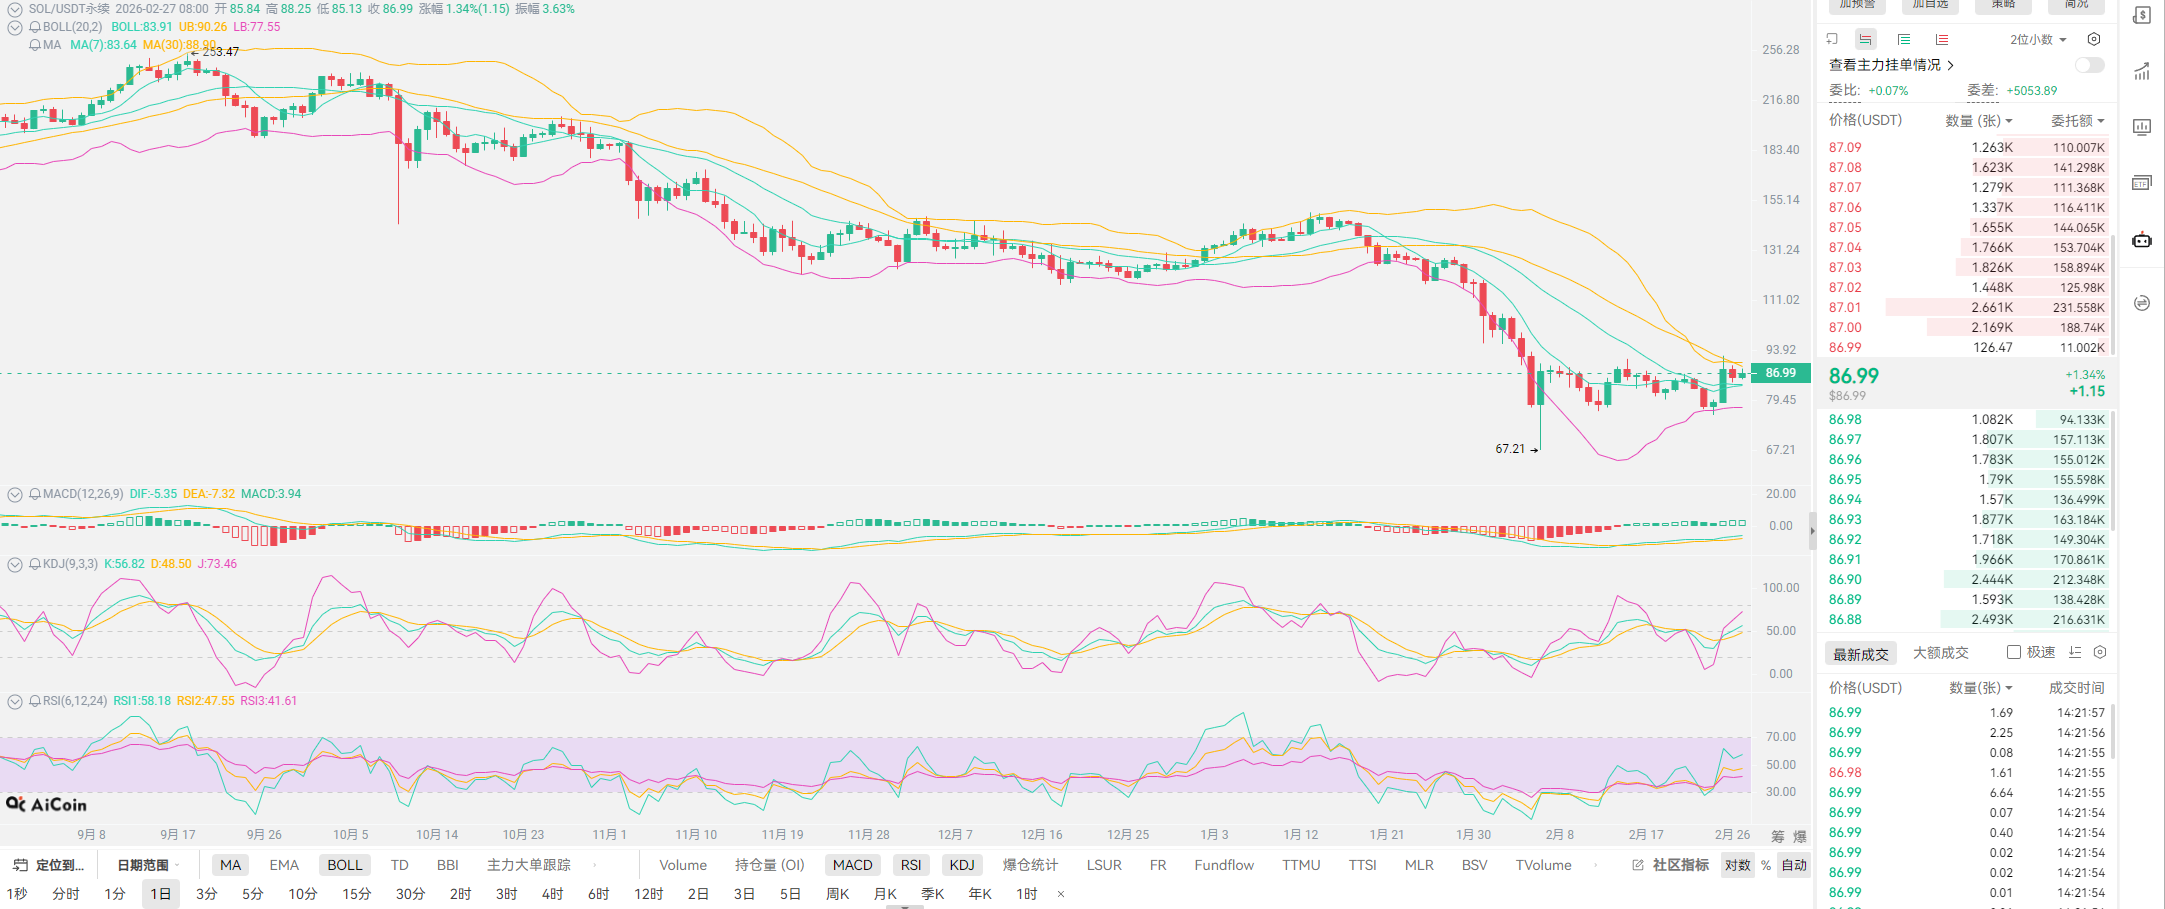Viewport: 2165px width, 909px height.
Task: Click 查看主力挂单情况 link
Action: (x=1890, y=65)
